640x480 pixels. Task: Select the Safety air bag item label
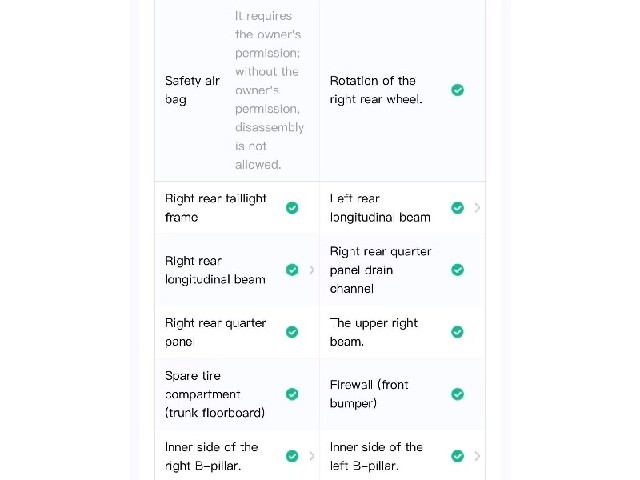coord(192,90)
